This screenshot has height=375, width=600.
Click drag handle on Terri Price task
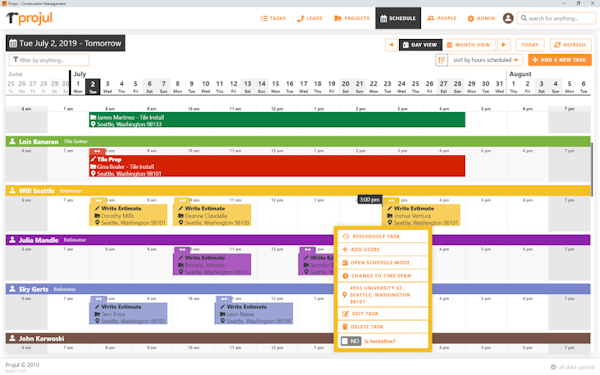coord(98,299)
